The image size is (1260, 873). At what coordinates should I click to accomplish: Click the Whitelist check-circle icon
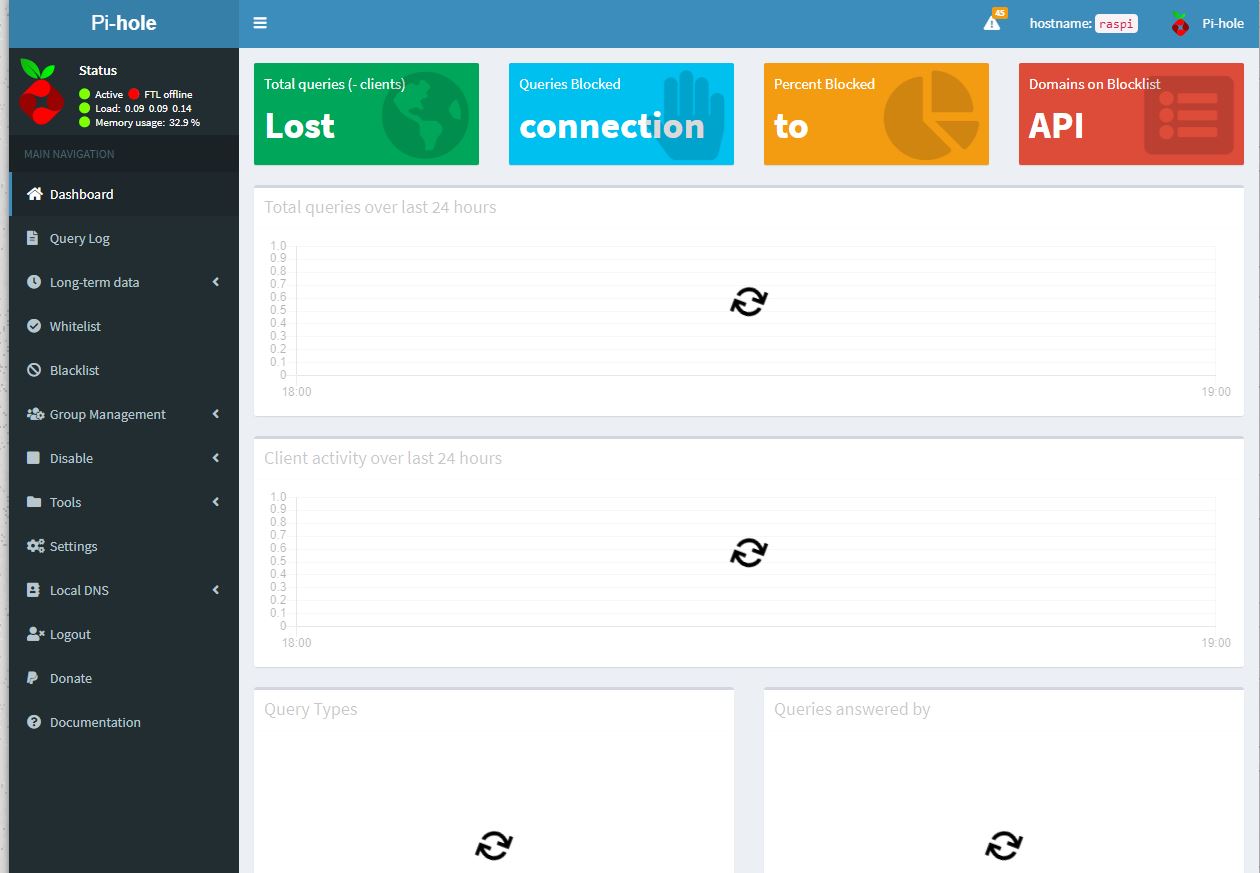[34, 326]
